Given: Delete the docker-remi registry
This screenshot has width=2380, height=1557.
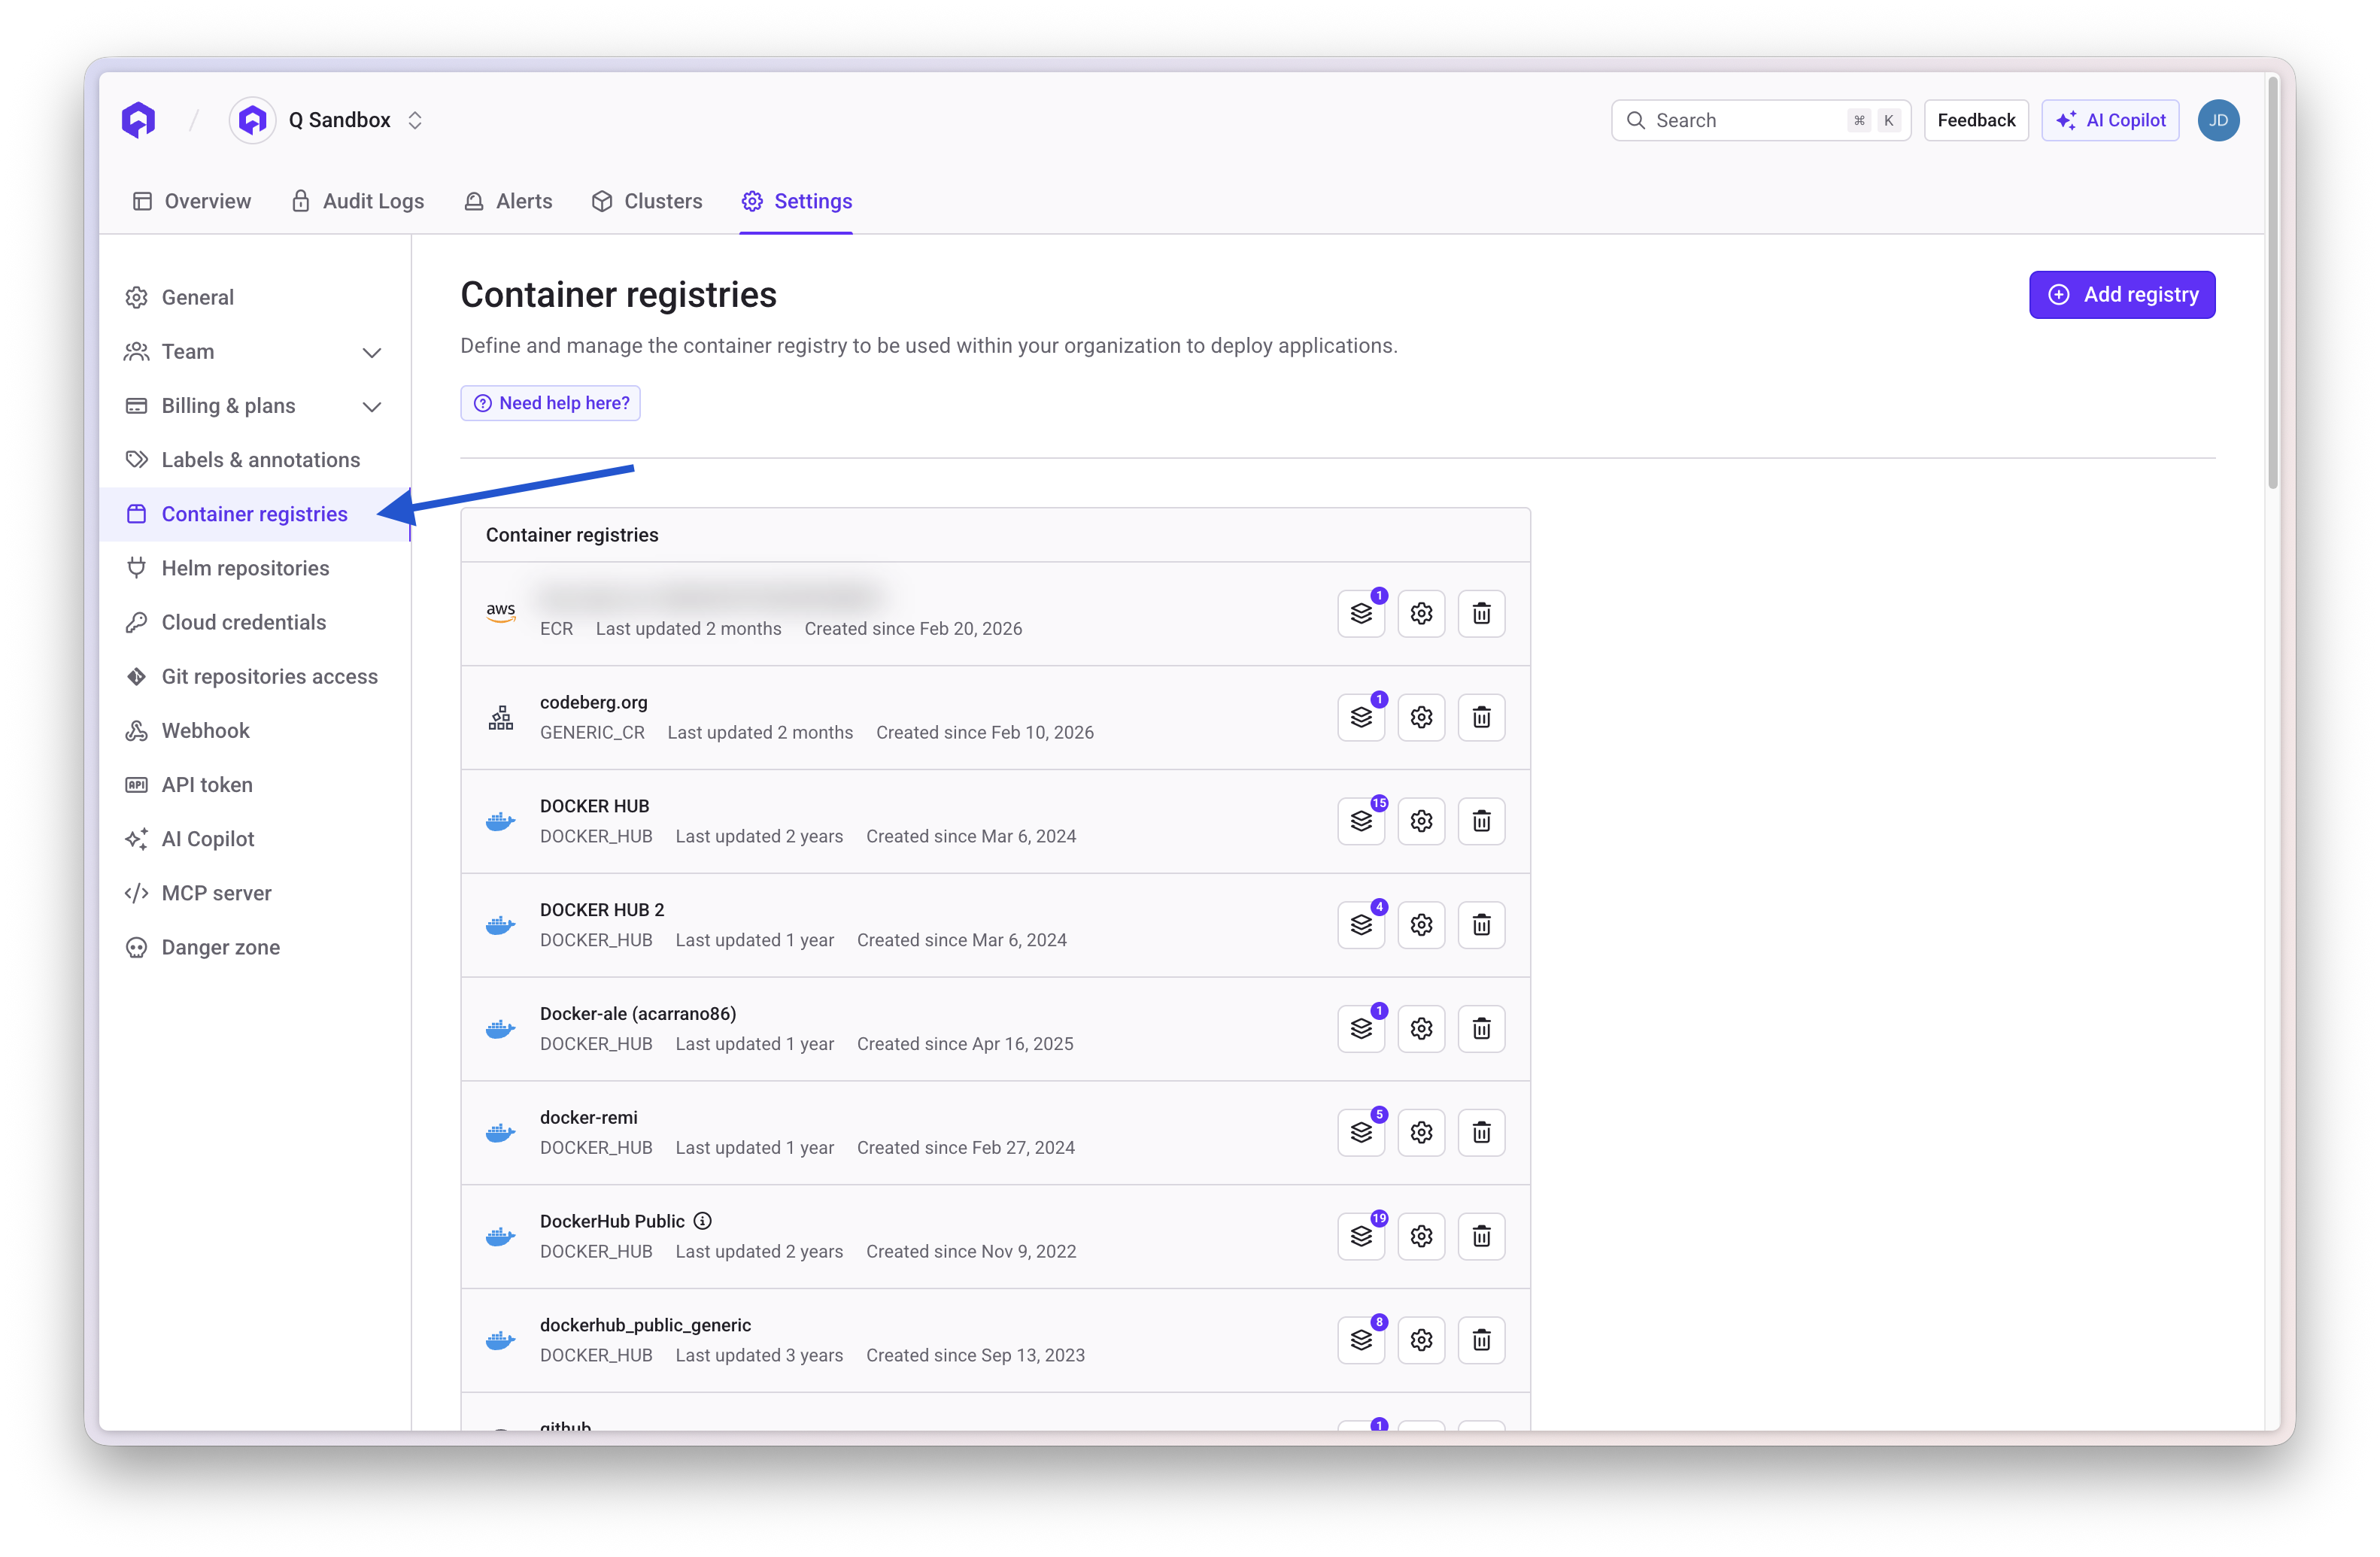Looking at the screenshot, I should 1481,1132.
